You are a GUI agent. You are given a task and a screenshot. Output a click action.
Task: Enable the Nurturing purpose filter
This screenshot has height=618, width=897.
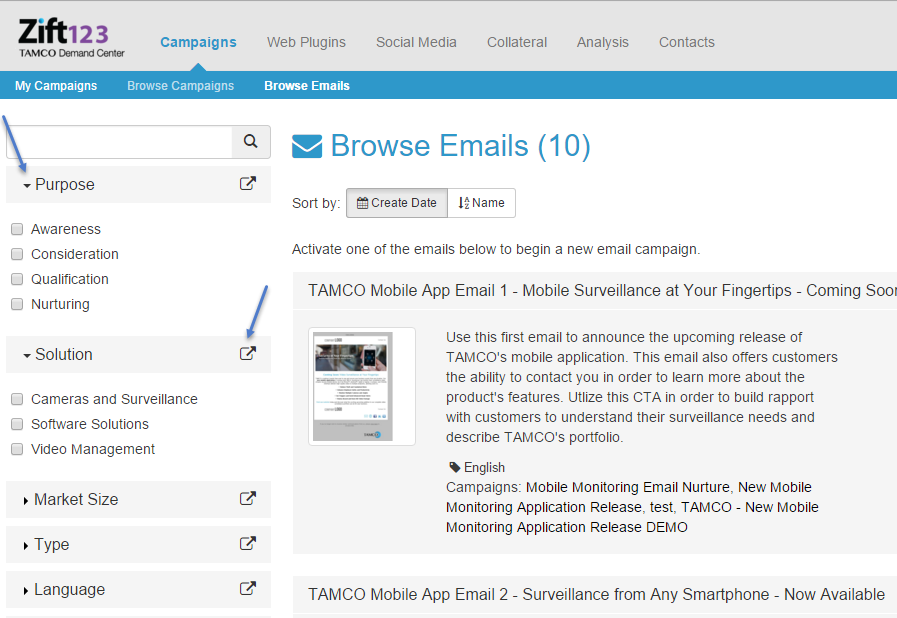pyautogui.click(x=17, y=304)
